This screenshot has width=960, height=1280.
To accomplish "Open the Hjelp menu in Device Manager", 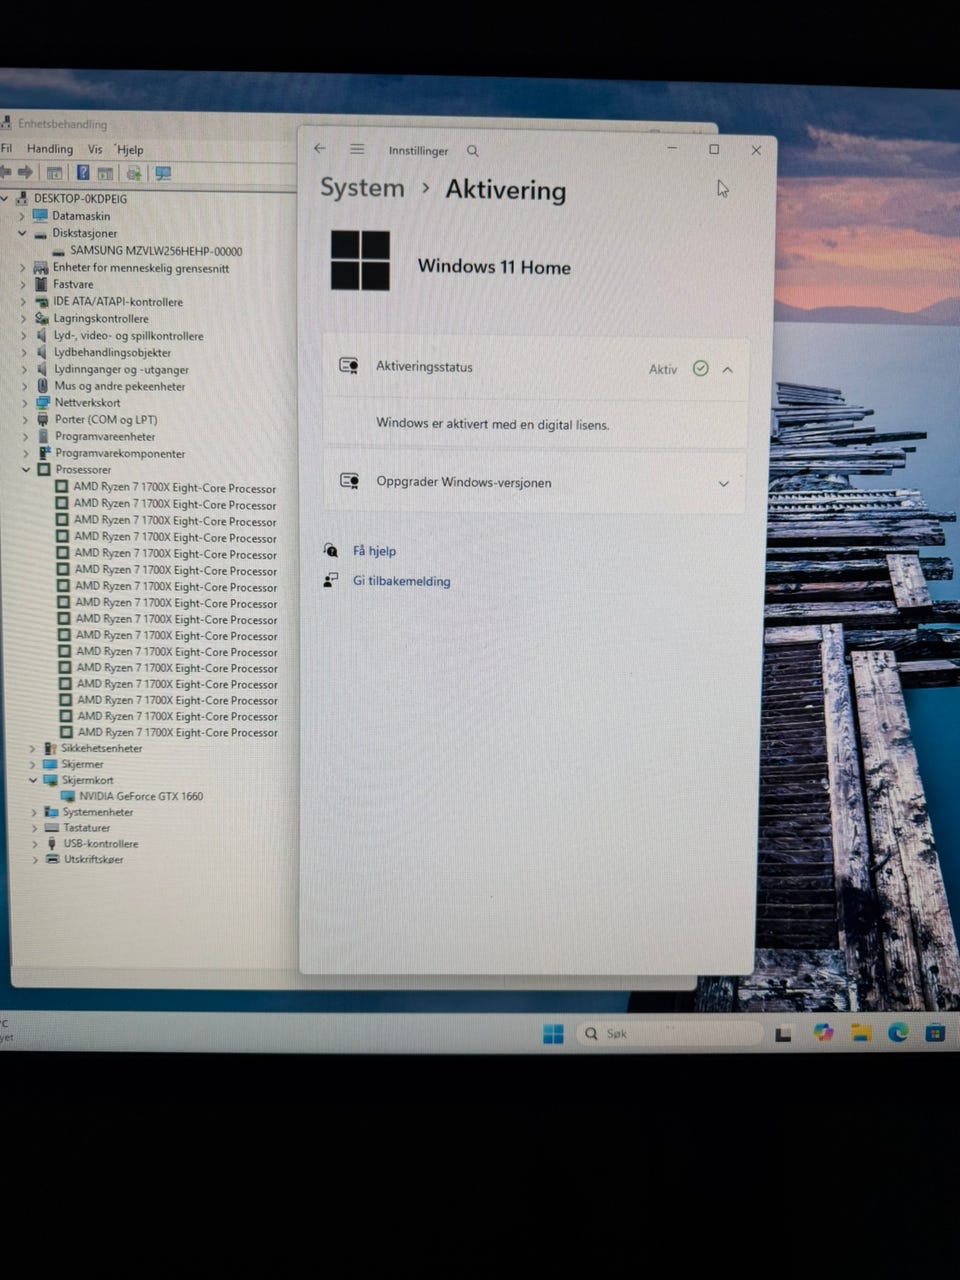I will tap(130, 149).
